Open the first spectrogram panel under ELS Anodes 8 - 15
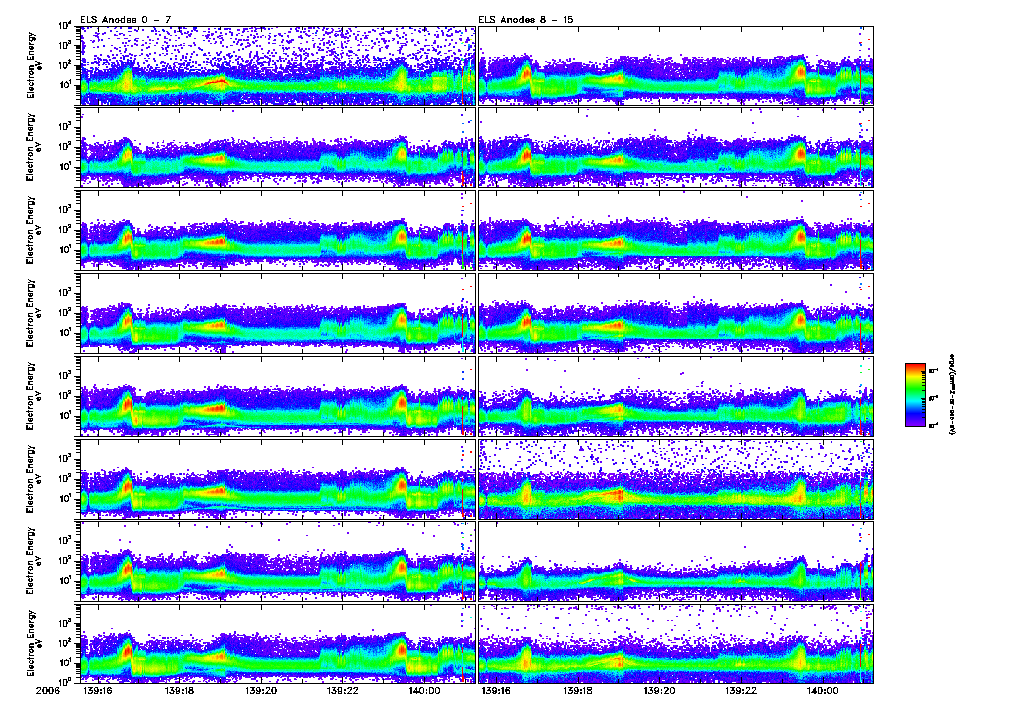This screenshot has width=1024, height=708. pos(676,65)
